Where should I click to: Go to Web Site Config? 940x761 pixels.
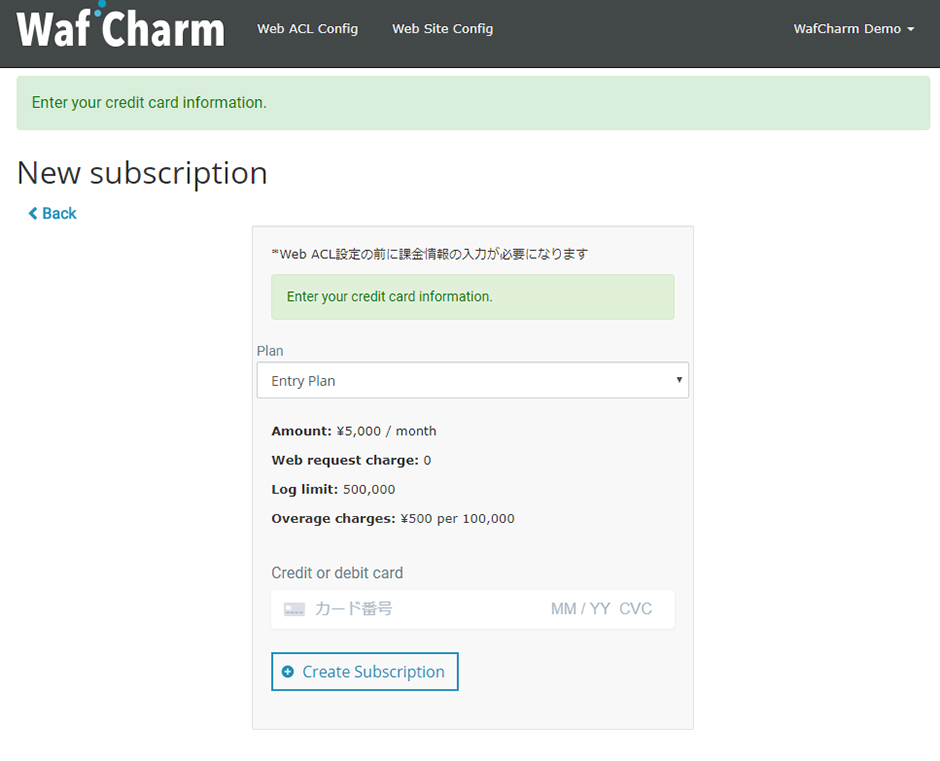click(x=442, y=29)
